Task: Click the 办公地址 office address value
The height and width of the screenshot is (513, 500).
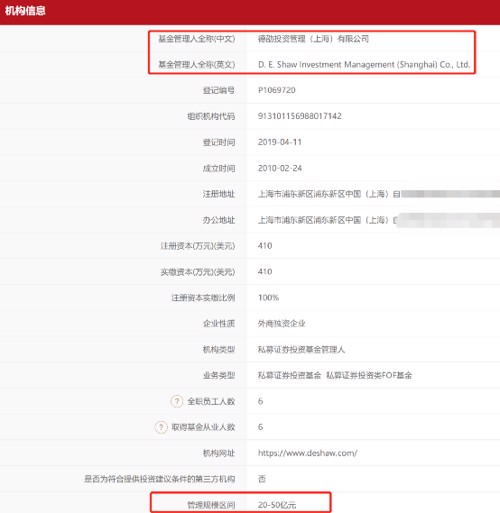Action: (x=379, y=220)
